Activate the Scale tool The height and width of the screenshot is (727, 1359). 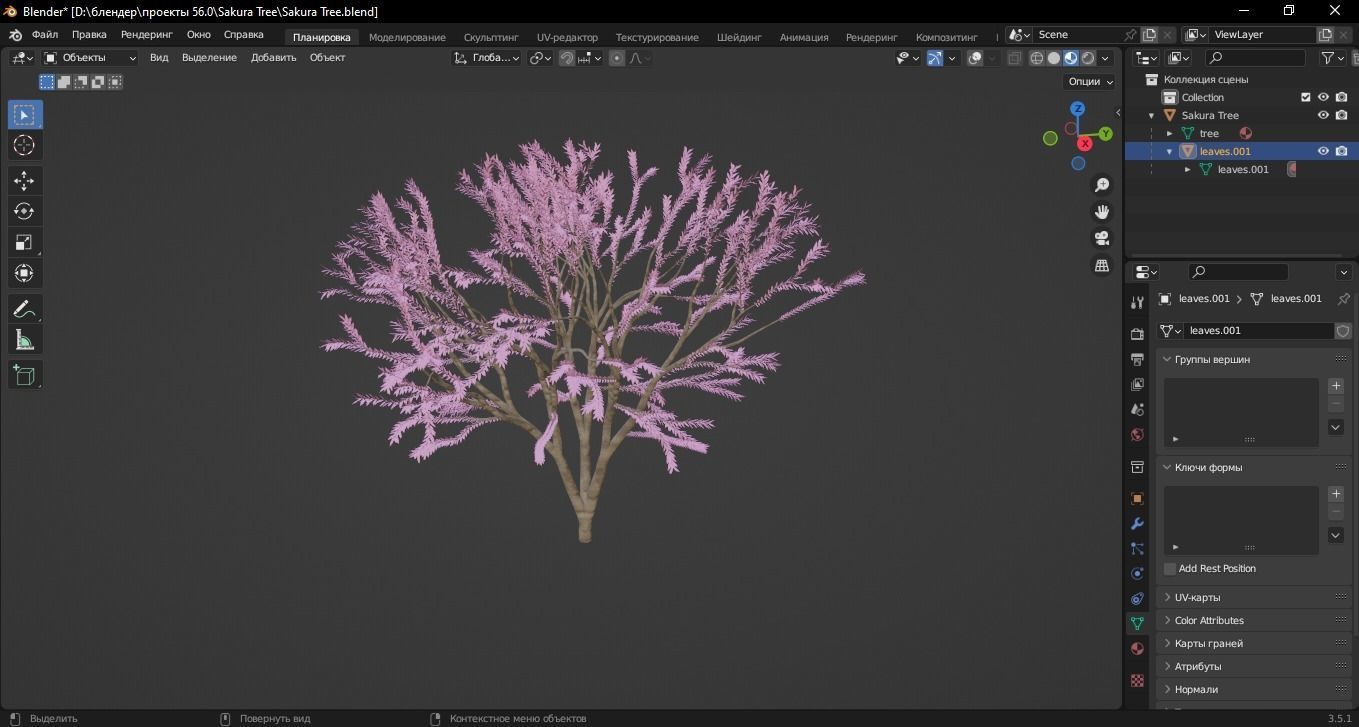point(24,242)
